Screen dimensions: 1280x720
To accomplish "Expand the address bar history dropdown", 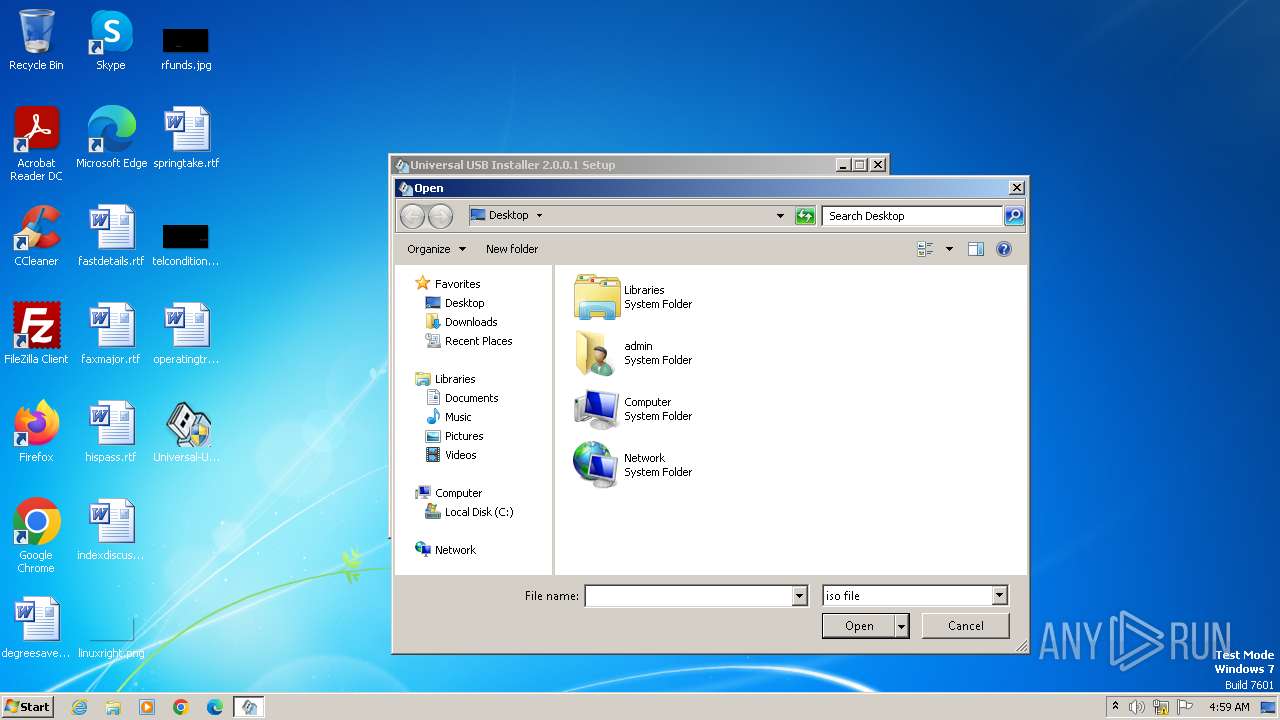I will point(780,215).
